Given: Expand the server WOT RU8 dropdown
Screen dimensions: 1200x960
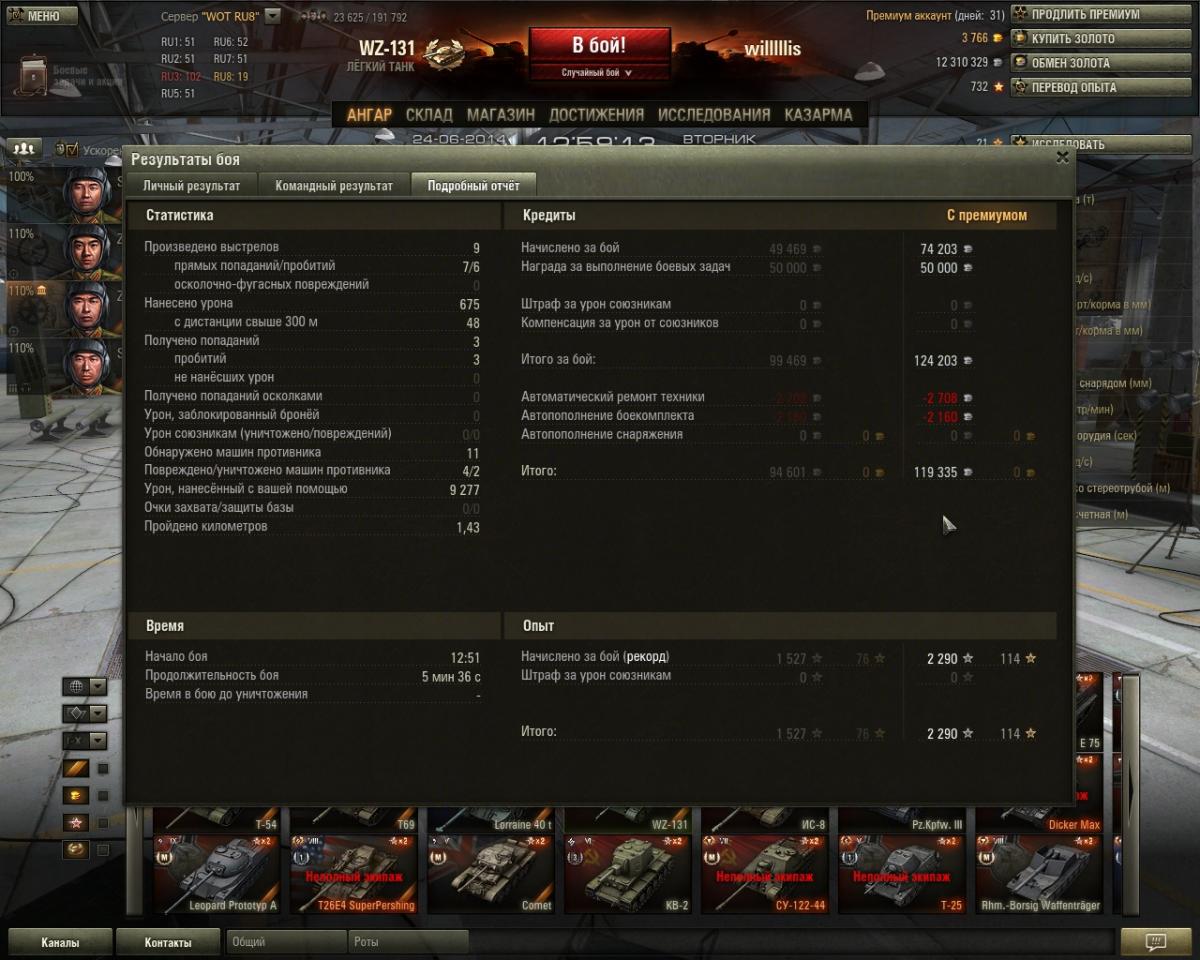Looking at the screenshot, I should [x=272, y=17].
